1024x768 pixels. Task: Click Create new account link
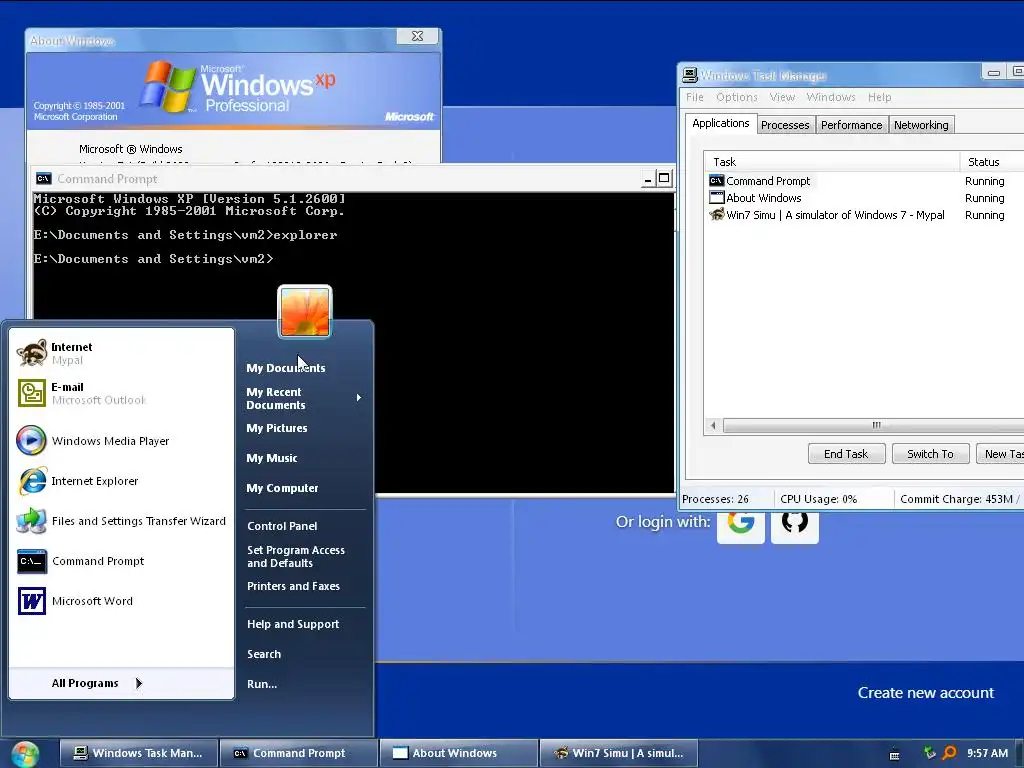pyautogui.click(x=925, y=693)
